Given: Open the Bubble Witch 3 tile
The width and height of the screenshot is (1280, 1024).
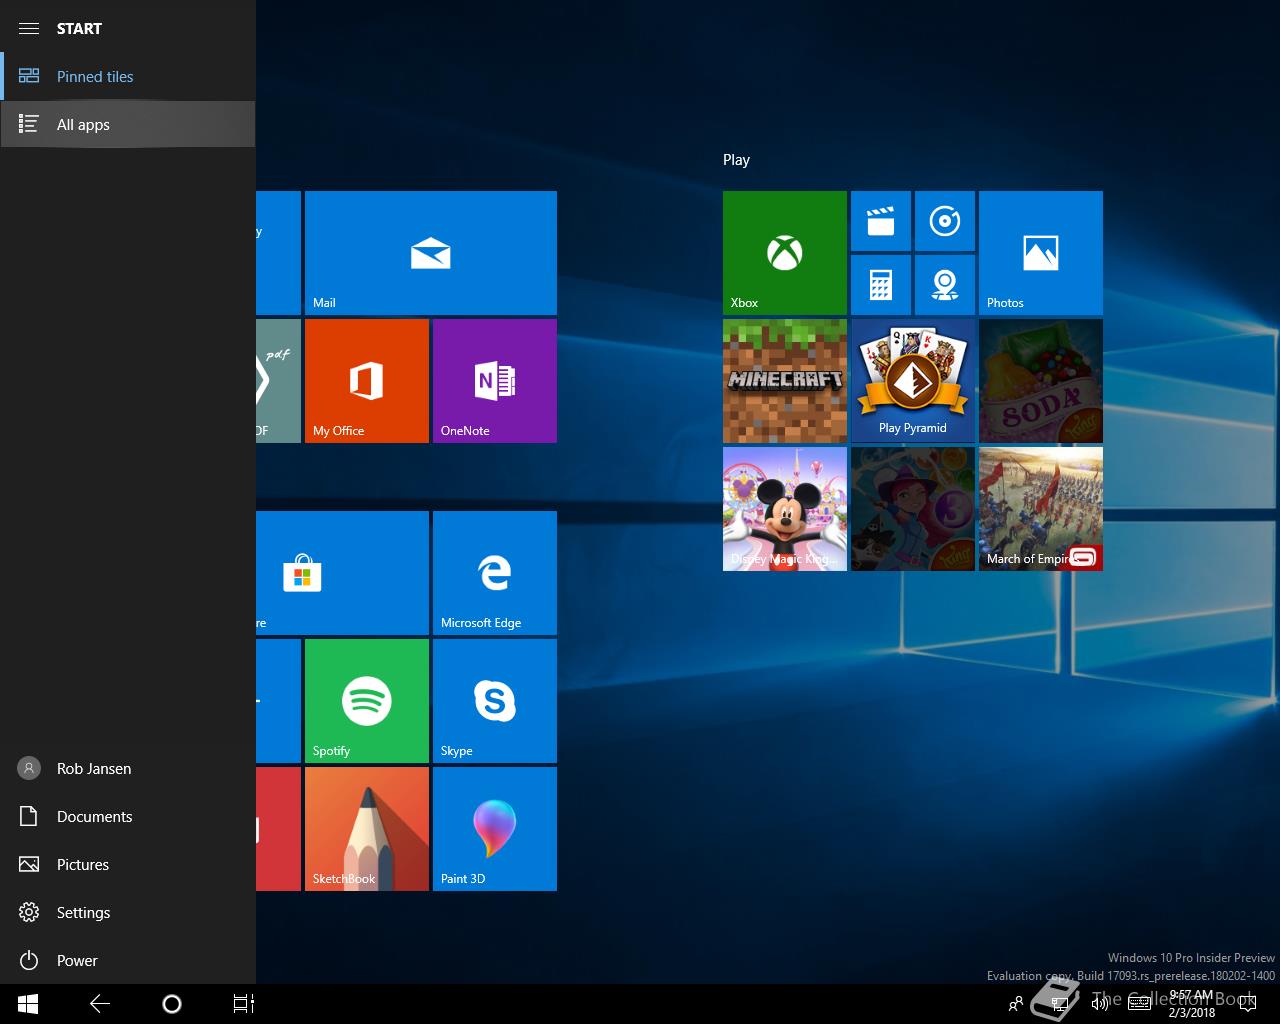Looking at the screenshot, I should click(x=913, y=509).
